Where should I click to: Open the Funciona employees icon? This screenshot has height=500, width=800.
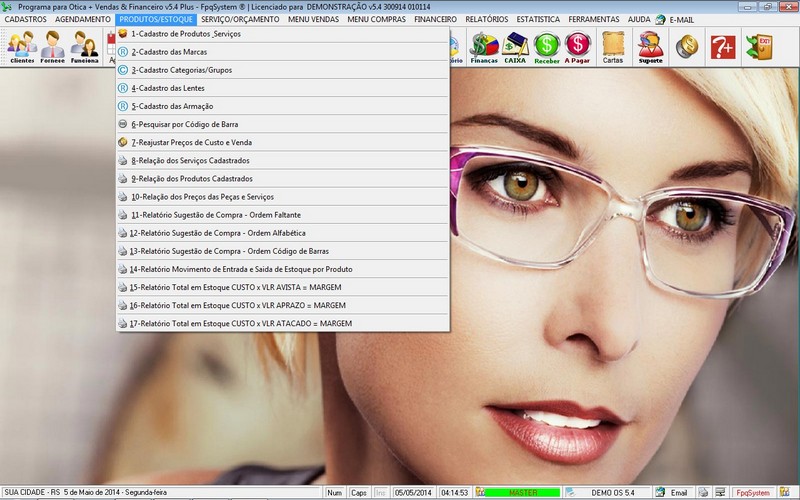[x=84, y=47]
